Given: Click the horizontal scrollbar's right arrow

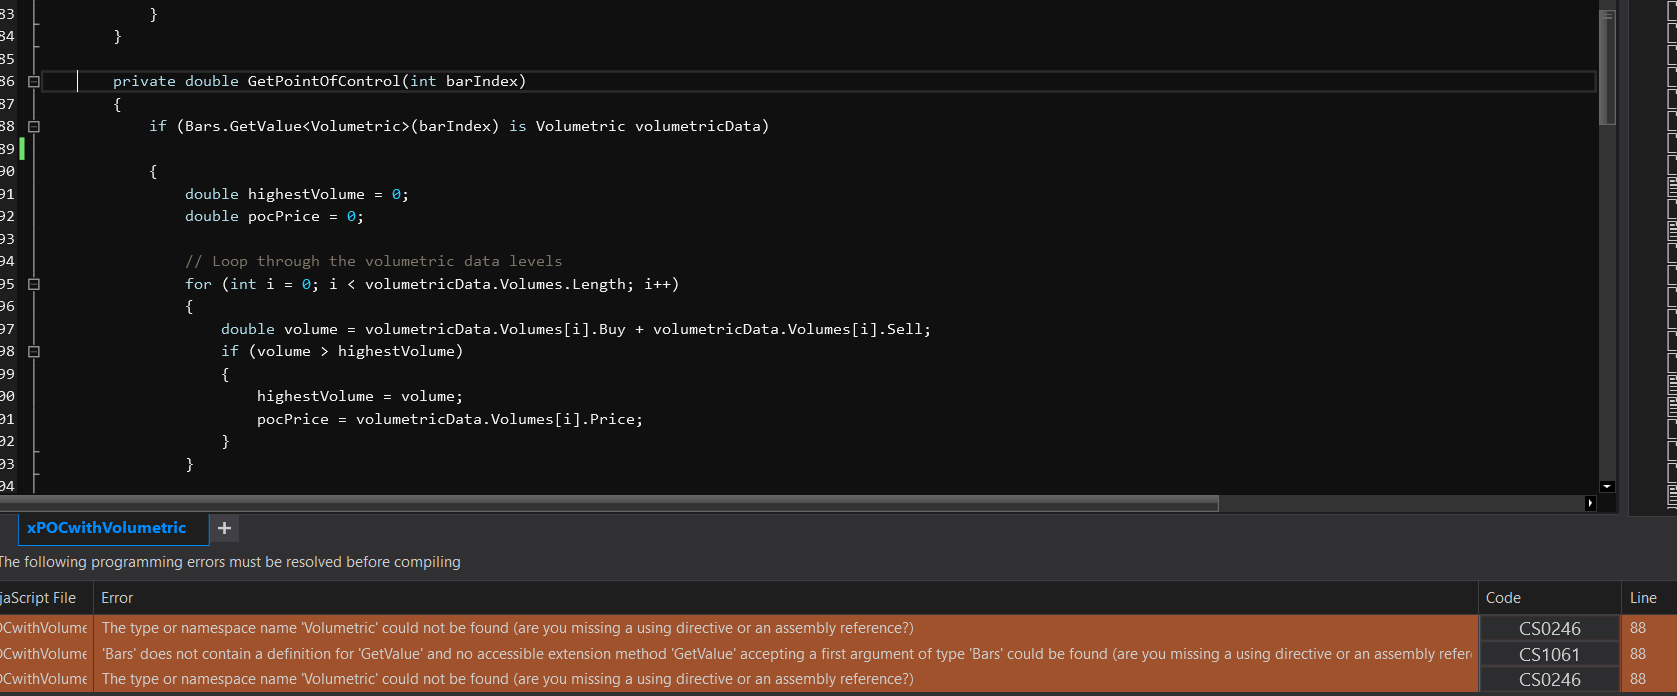Looking at the screenshot, I should pos(1590,503).
